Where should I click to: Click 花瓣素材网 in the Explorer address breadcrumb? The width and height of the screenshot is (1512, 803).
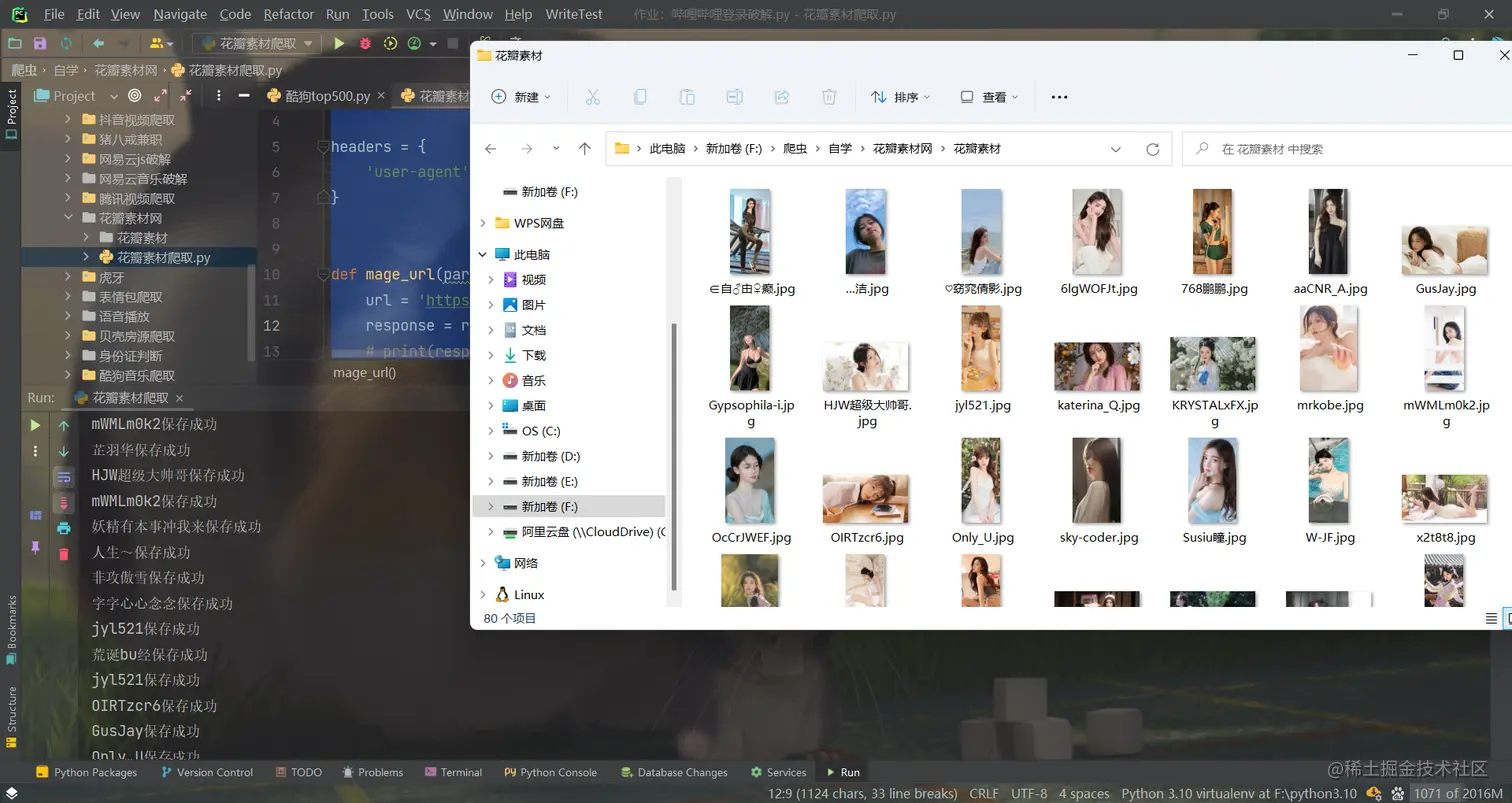coord(902,148)
